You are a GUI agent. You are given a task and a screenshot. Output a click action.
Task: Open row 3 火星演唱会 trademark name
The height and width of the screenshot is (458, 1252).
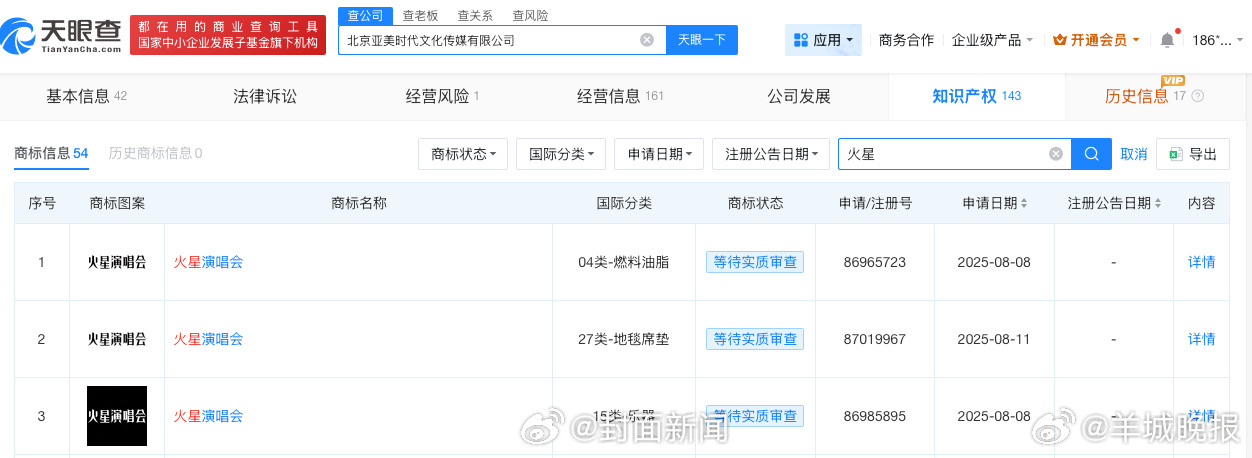click(x=208, y=416)
